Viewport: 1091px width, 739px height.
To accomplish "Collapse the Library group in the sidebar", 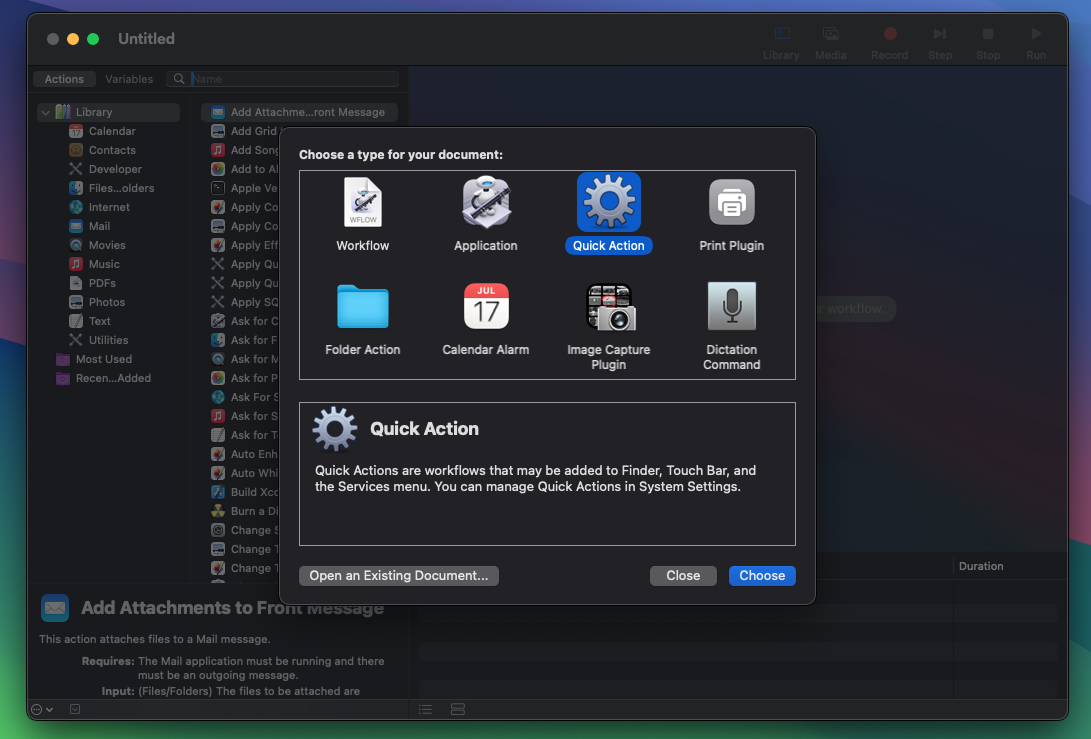I will (x=44, y=112).
